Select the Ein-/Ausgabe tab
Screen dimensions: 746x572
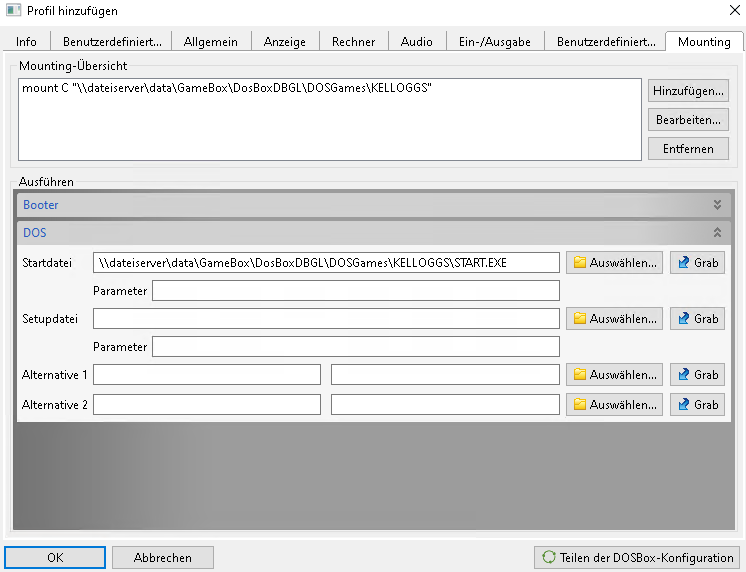pos(494,42)
